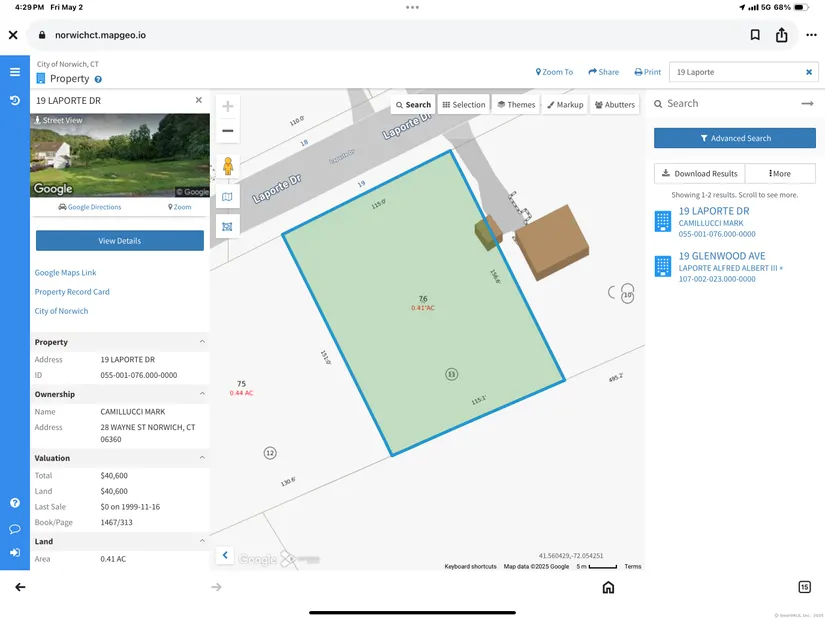Click the help question mark in the sidebar
The width and height of the screenshot is (825, 619).
[15, 503]
